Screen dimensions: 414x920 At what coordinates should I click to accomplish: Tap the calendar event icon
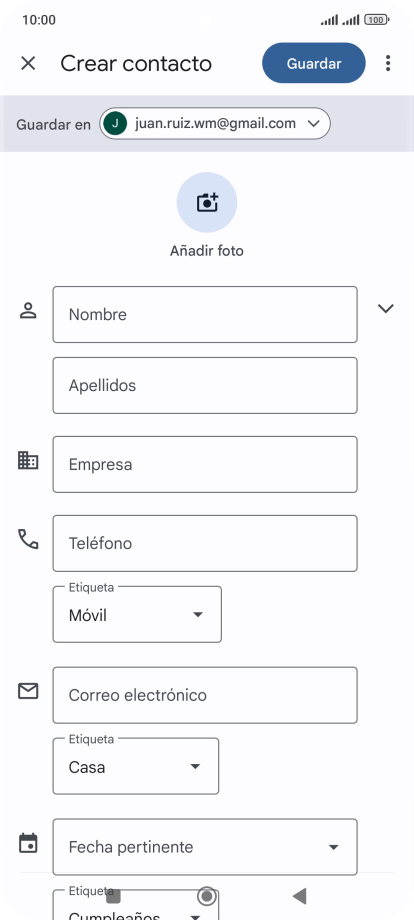pos(28,843)
